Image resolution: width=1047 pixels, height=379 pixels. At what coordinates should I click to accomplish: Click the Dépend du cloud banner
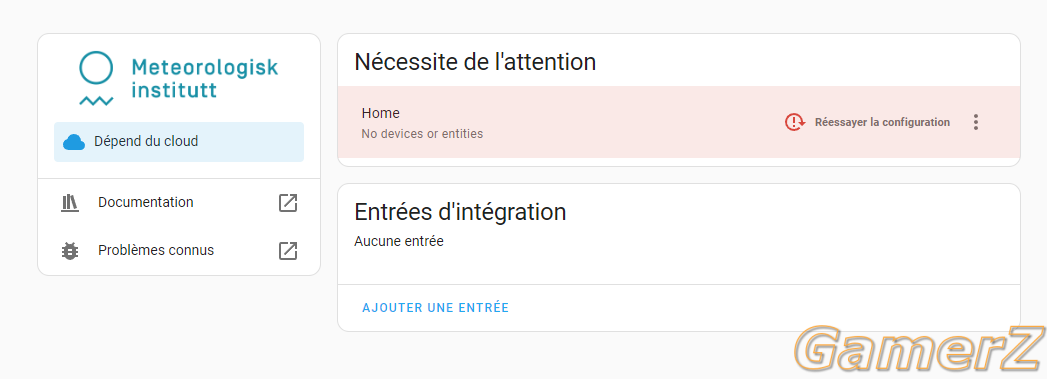click(x=179, y=142)
